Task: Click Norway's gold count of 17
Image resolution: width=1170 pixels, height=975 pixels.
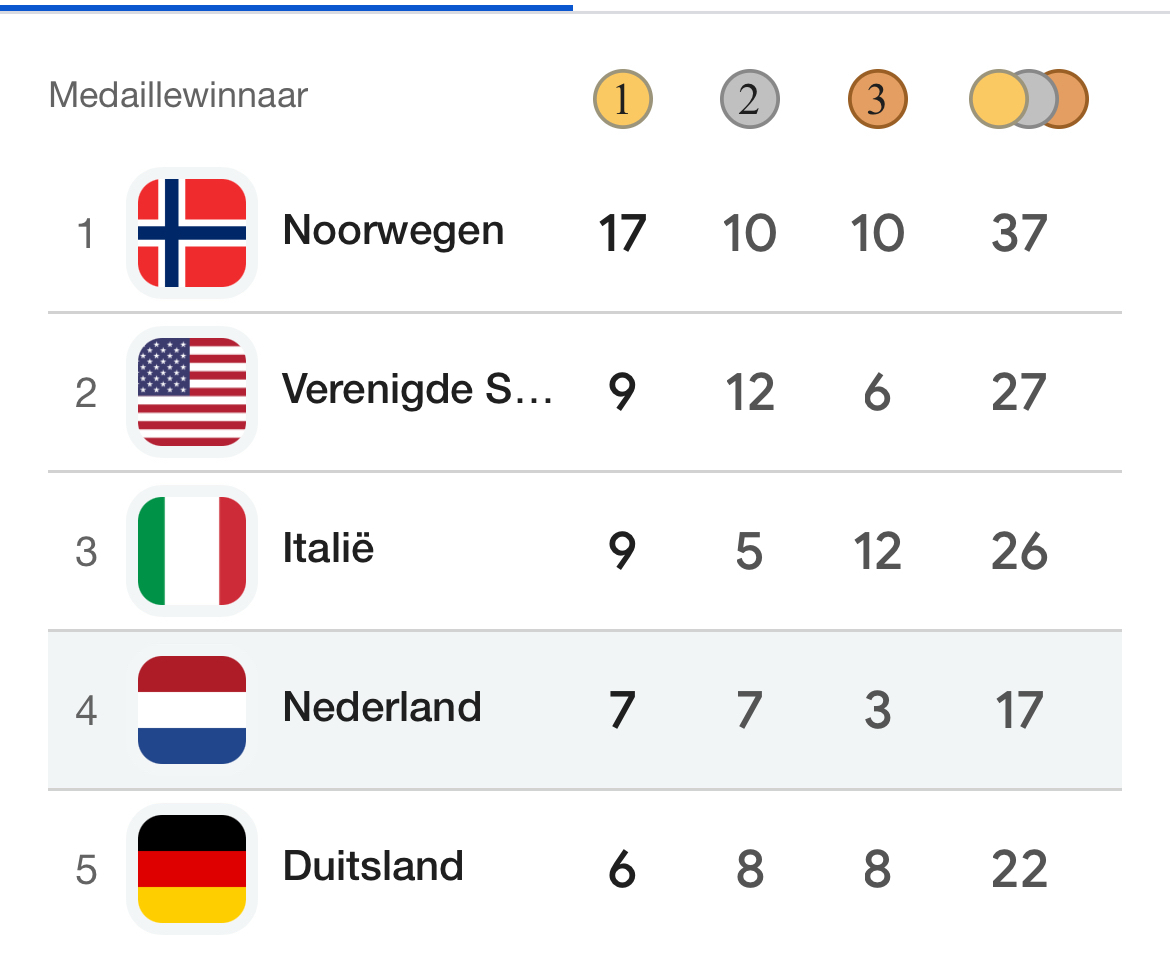Action: [622, 234]
